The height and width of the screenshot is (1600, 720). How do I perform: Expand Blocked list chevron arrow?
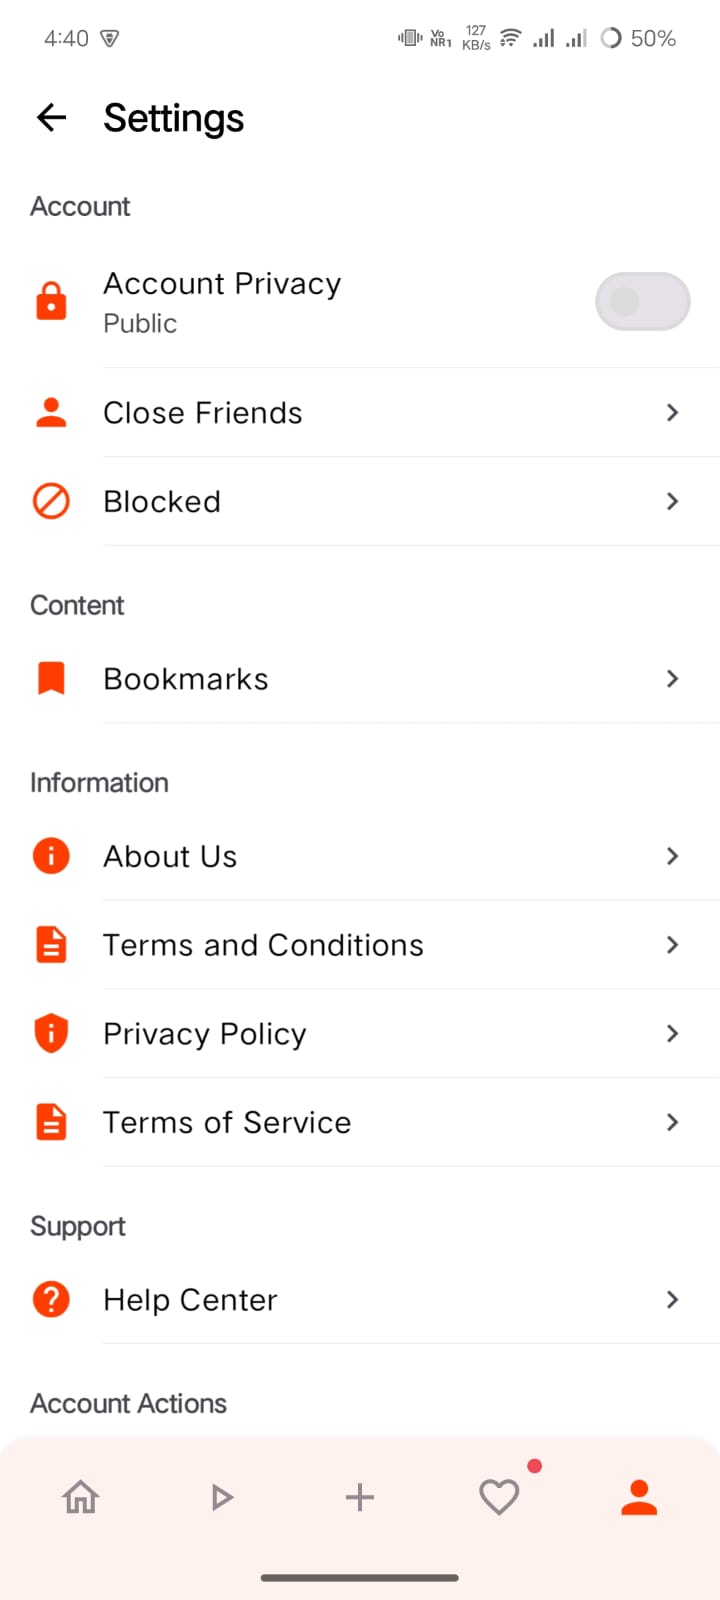click(672, 501)
